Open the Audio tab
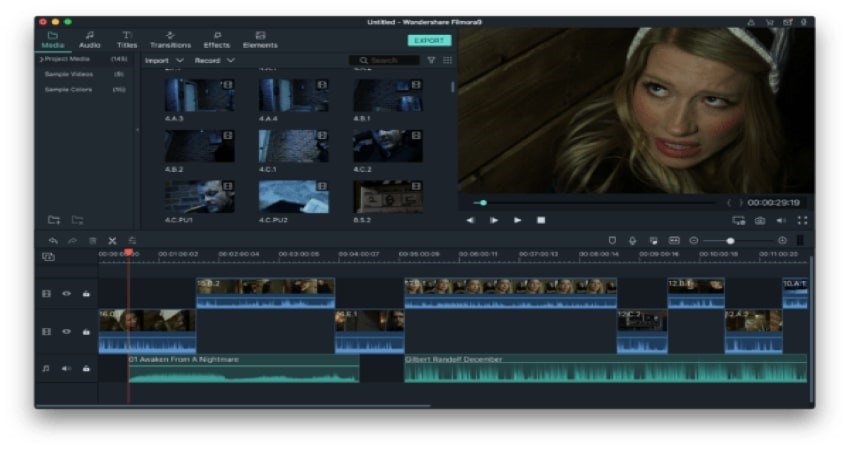The image size is (850, 450). (89, 40)
